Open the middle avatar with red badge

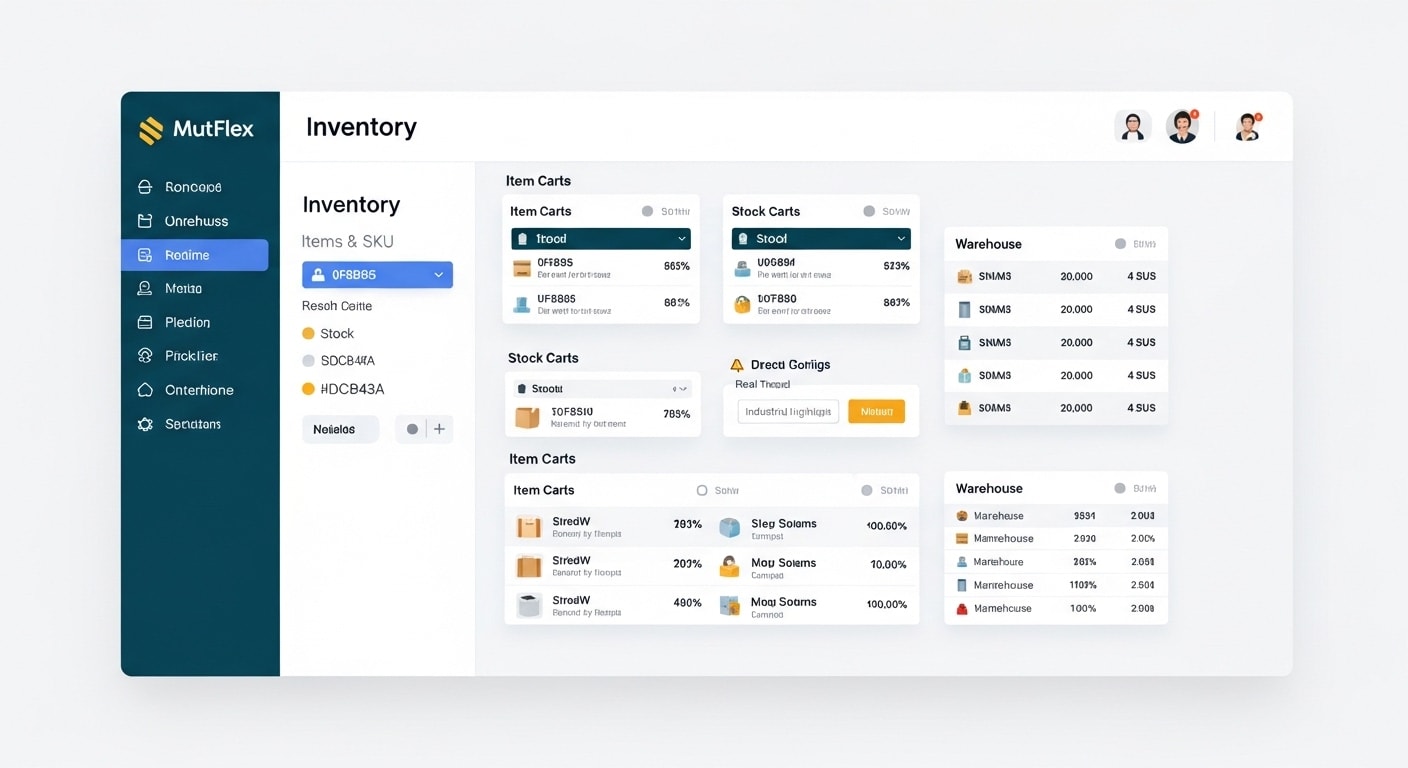pyautogui.click(x=1182, y=126)
